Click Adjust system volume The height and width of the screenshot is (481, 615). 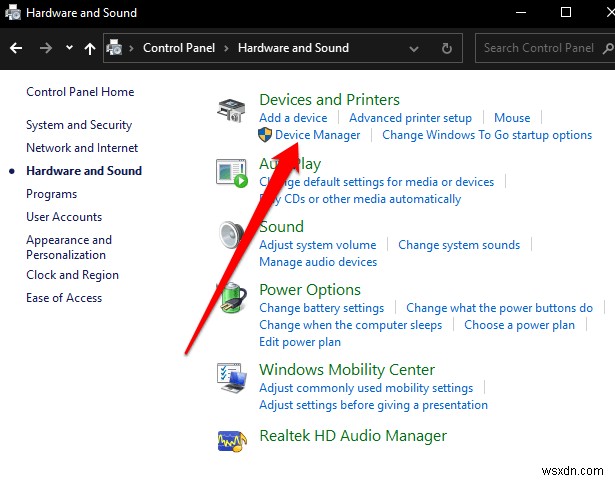pyautogui.click(x=317, y=245)
